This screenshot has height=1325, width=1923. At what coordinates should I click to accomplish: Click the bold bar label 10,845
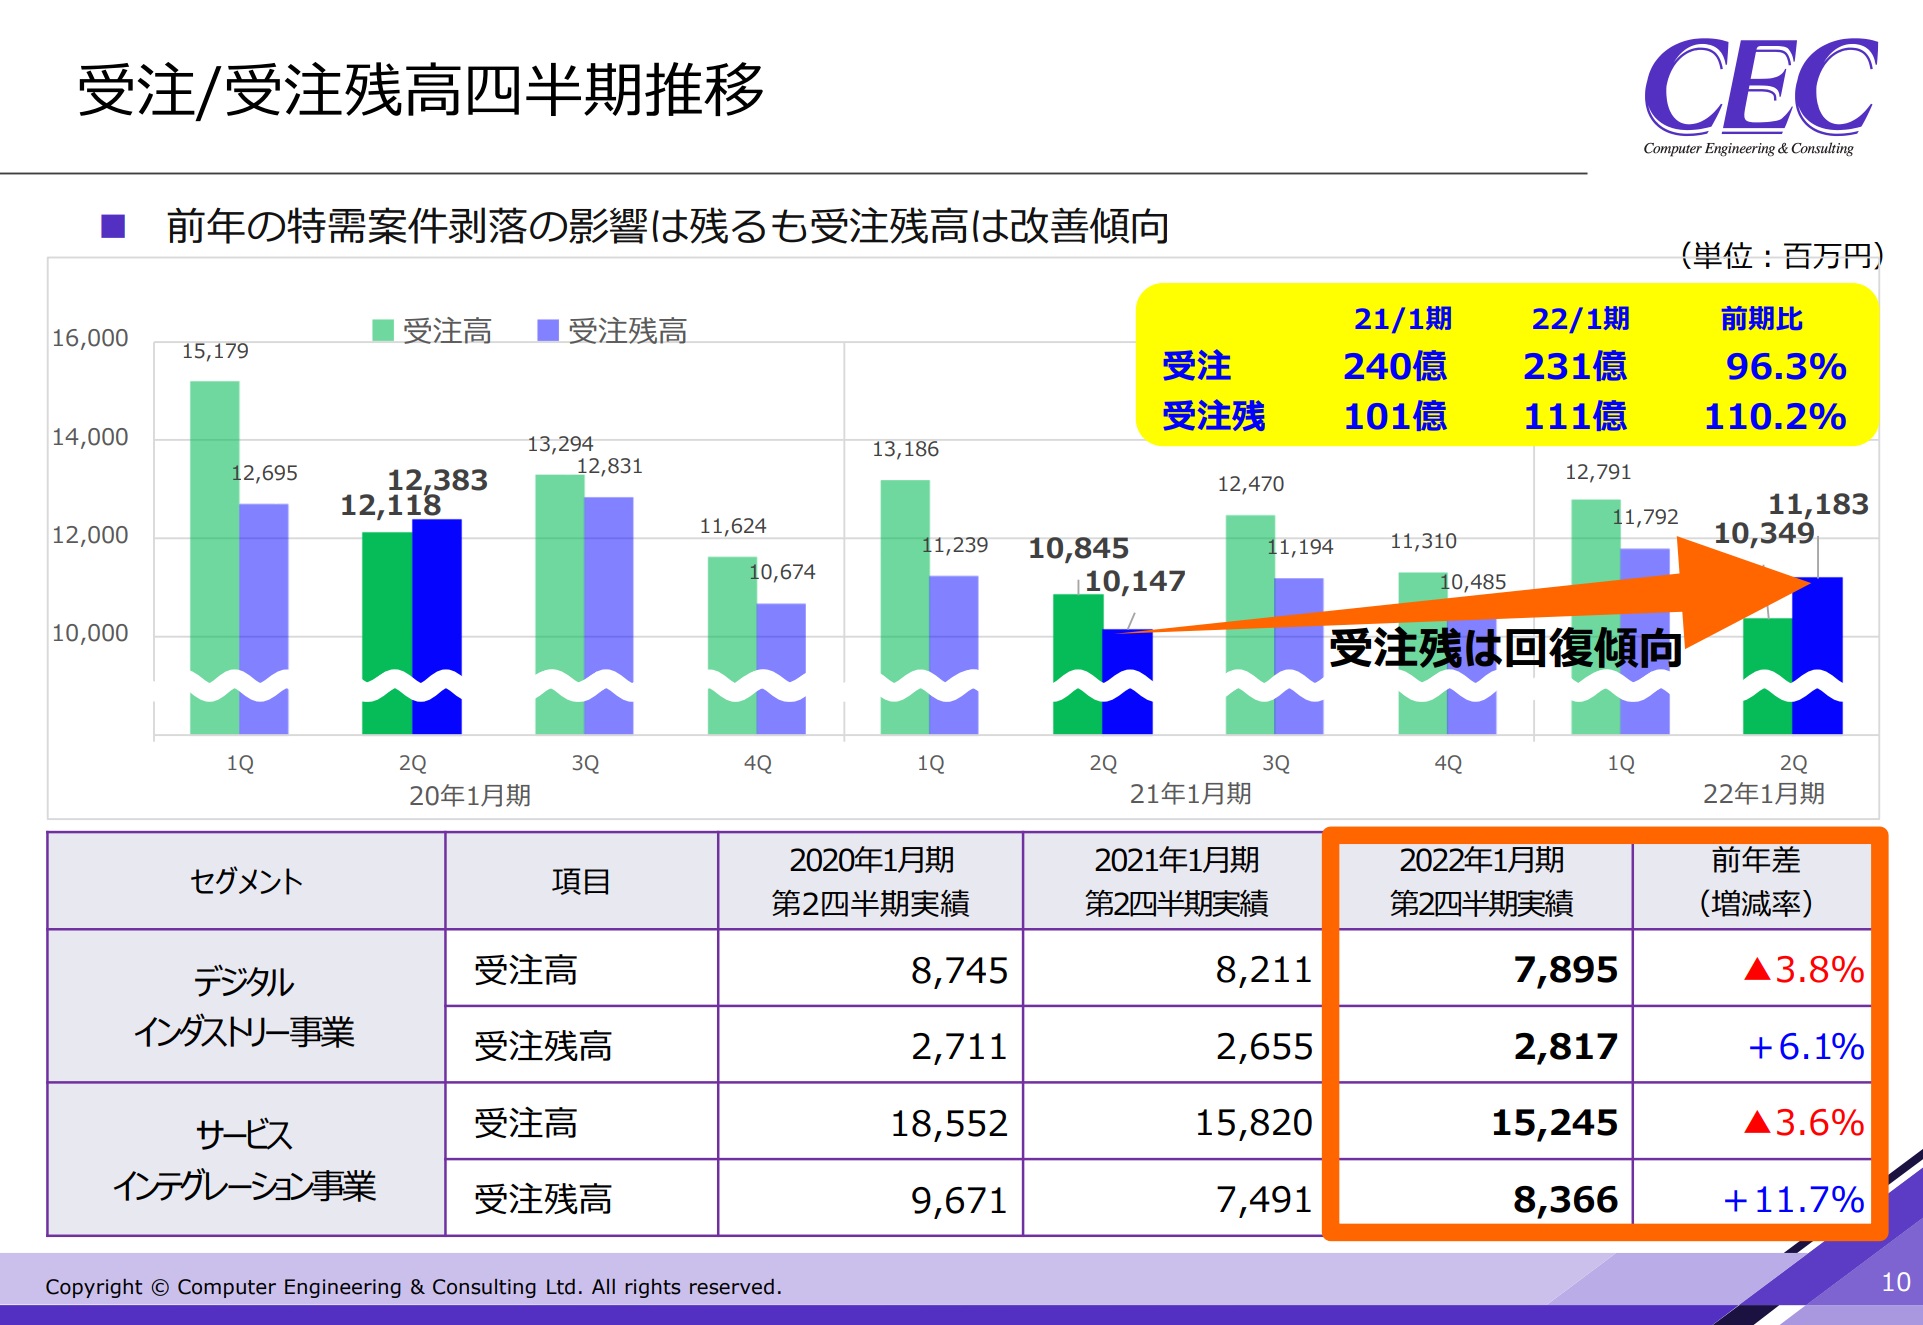pos(1078,548)
